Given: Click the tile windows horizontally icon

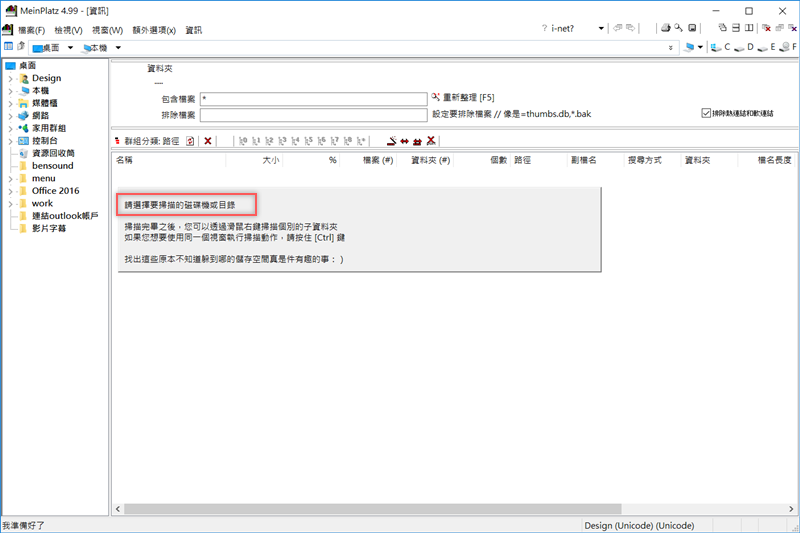Looking at the screenshot, I should coord(736,28).
